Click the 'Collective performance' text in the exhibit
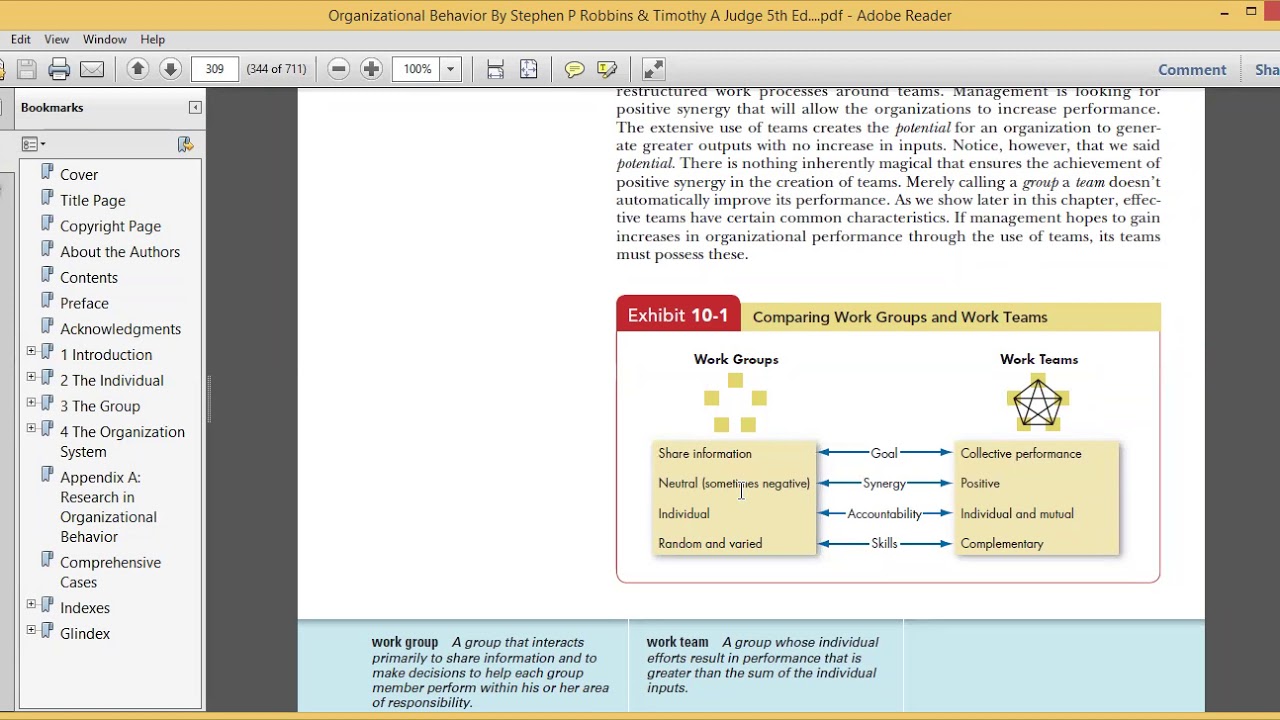The width and height of the screenshot is (1280, 720). (x=1021, y=454)
